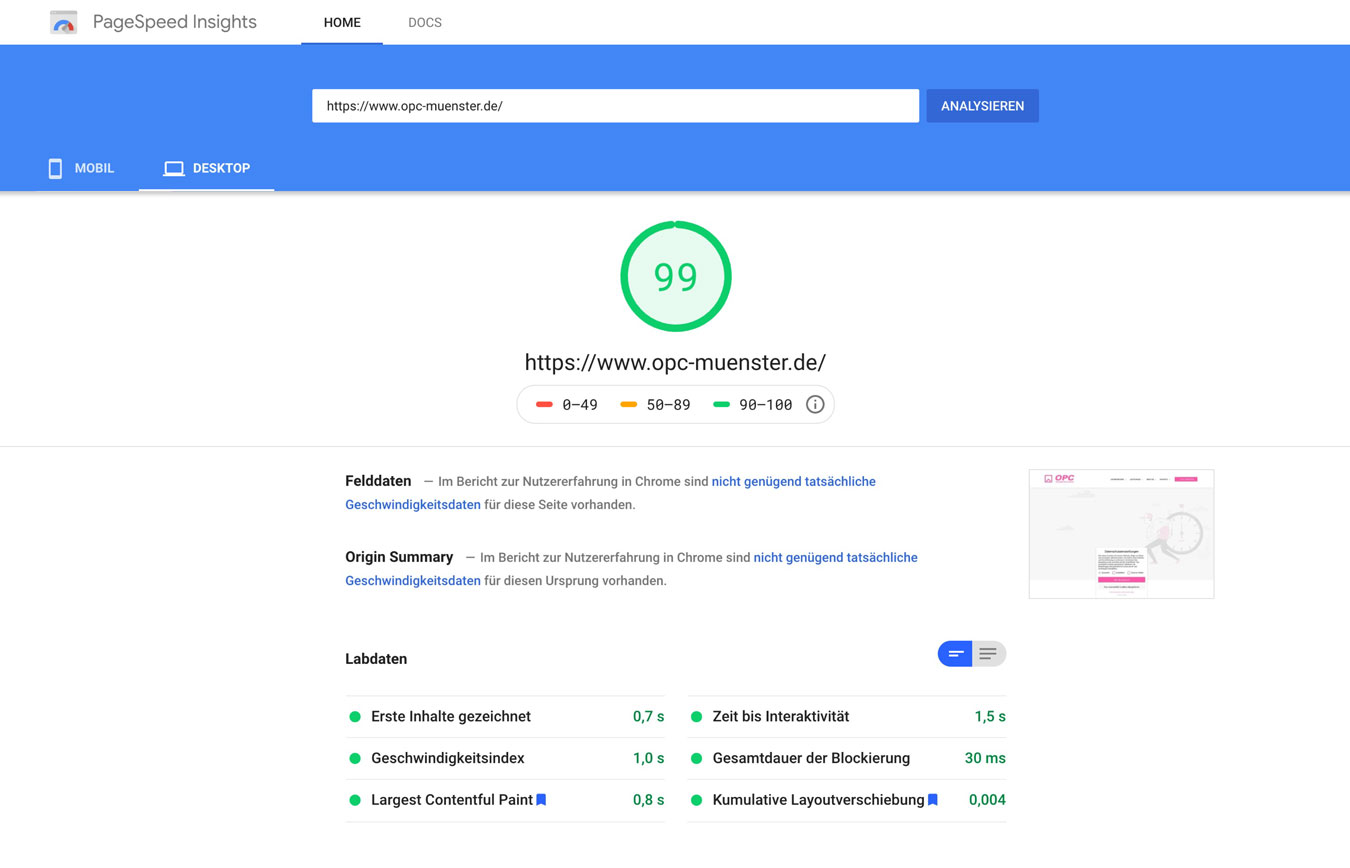
Task: Open Felddaten 'nicht genügend tatsächliche' link
Action: tap(794, 481)
